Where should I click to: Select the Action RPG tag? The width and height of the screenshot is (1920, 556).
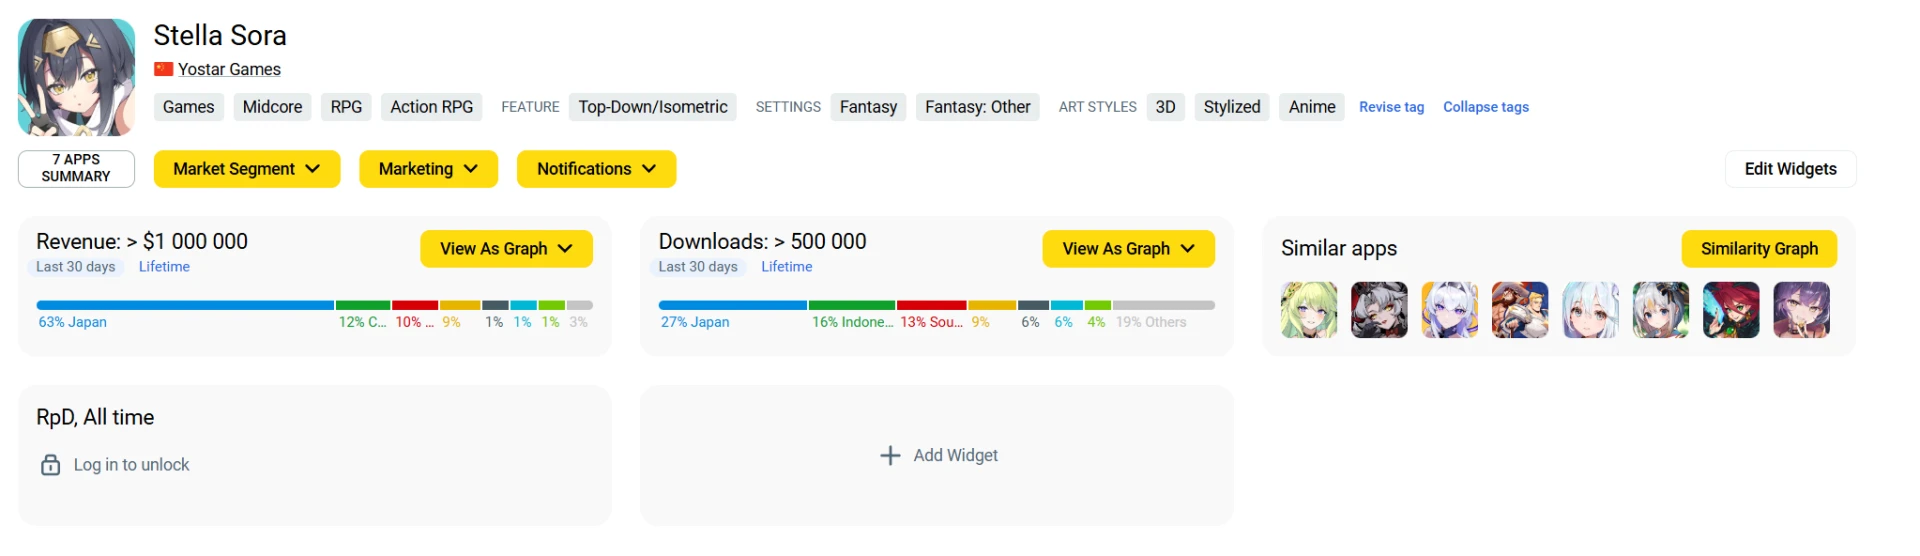point(431,107)
